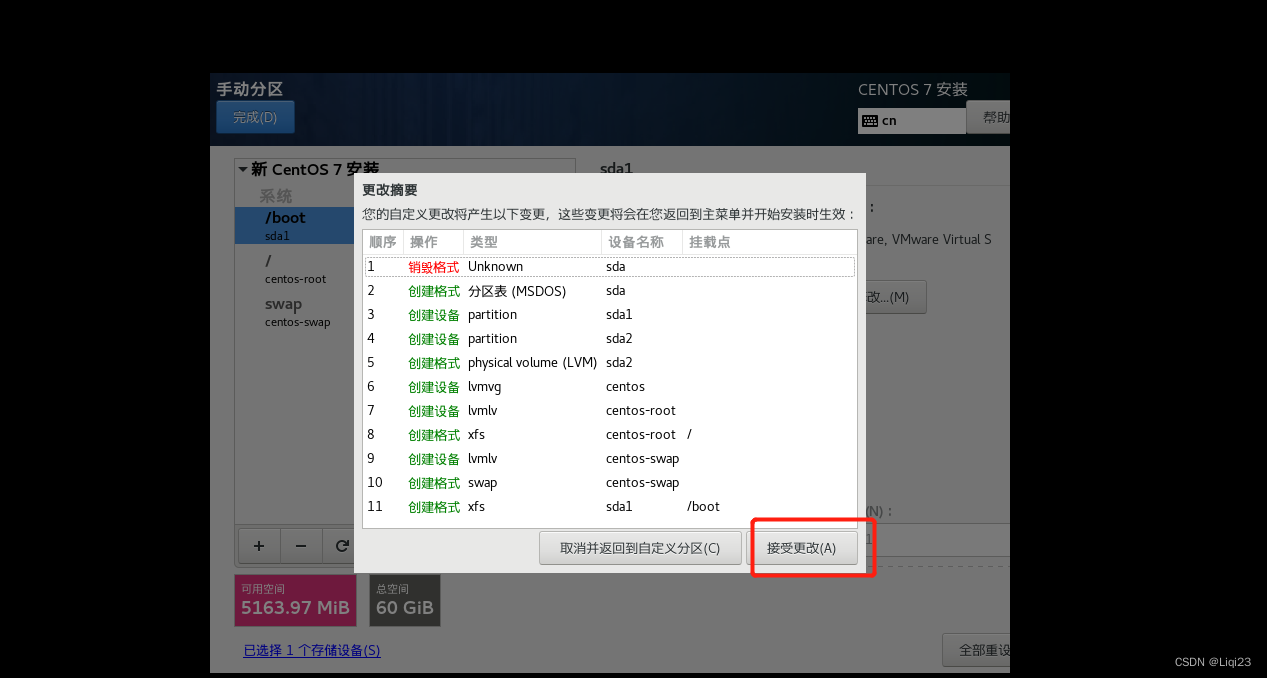Screen dimensions: 1267x678
Task: Select row 4 partition sda2
Action: pos(610,339)
